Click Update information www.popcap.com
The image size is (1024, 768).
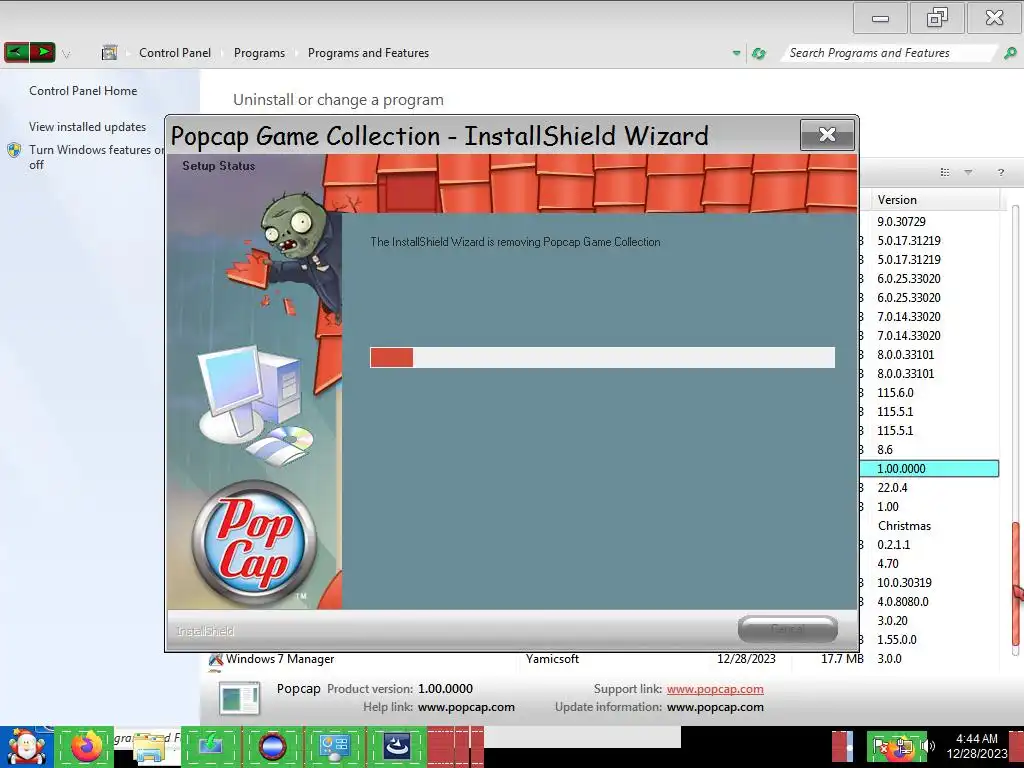coord(715,707)
